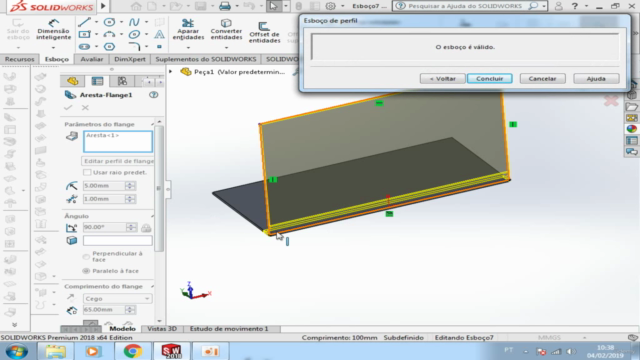Select the Spline sketch tool
The image size is (640, 360).
point(134,22)
